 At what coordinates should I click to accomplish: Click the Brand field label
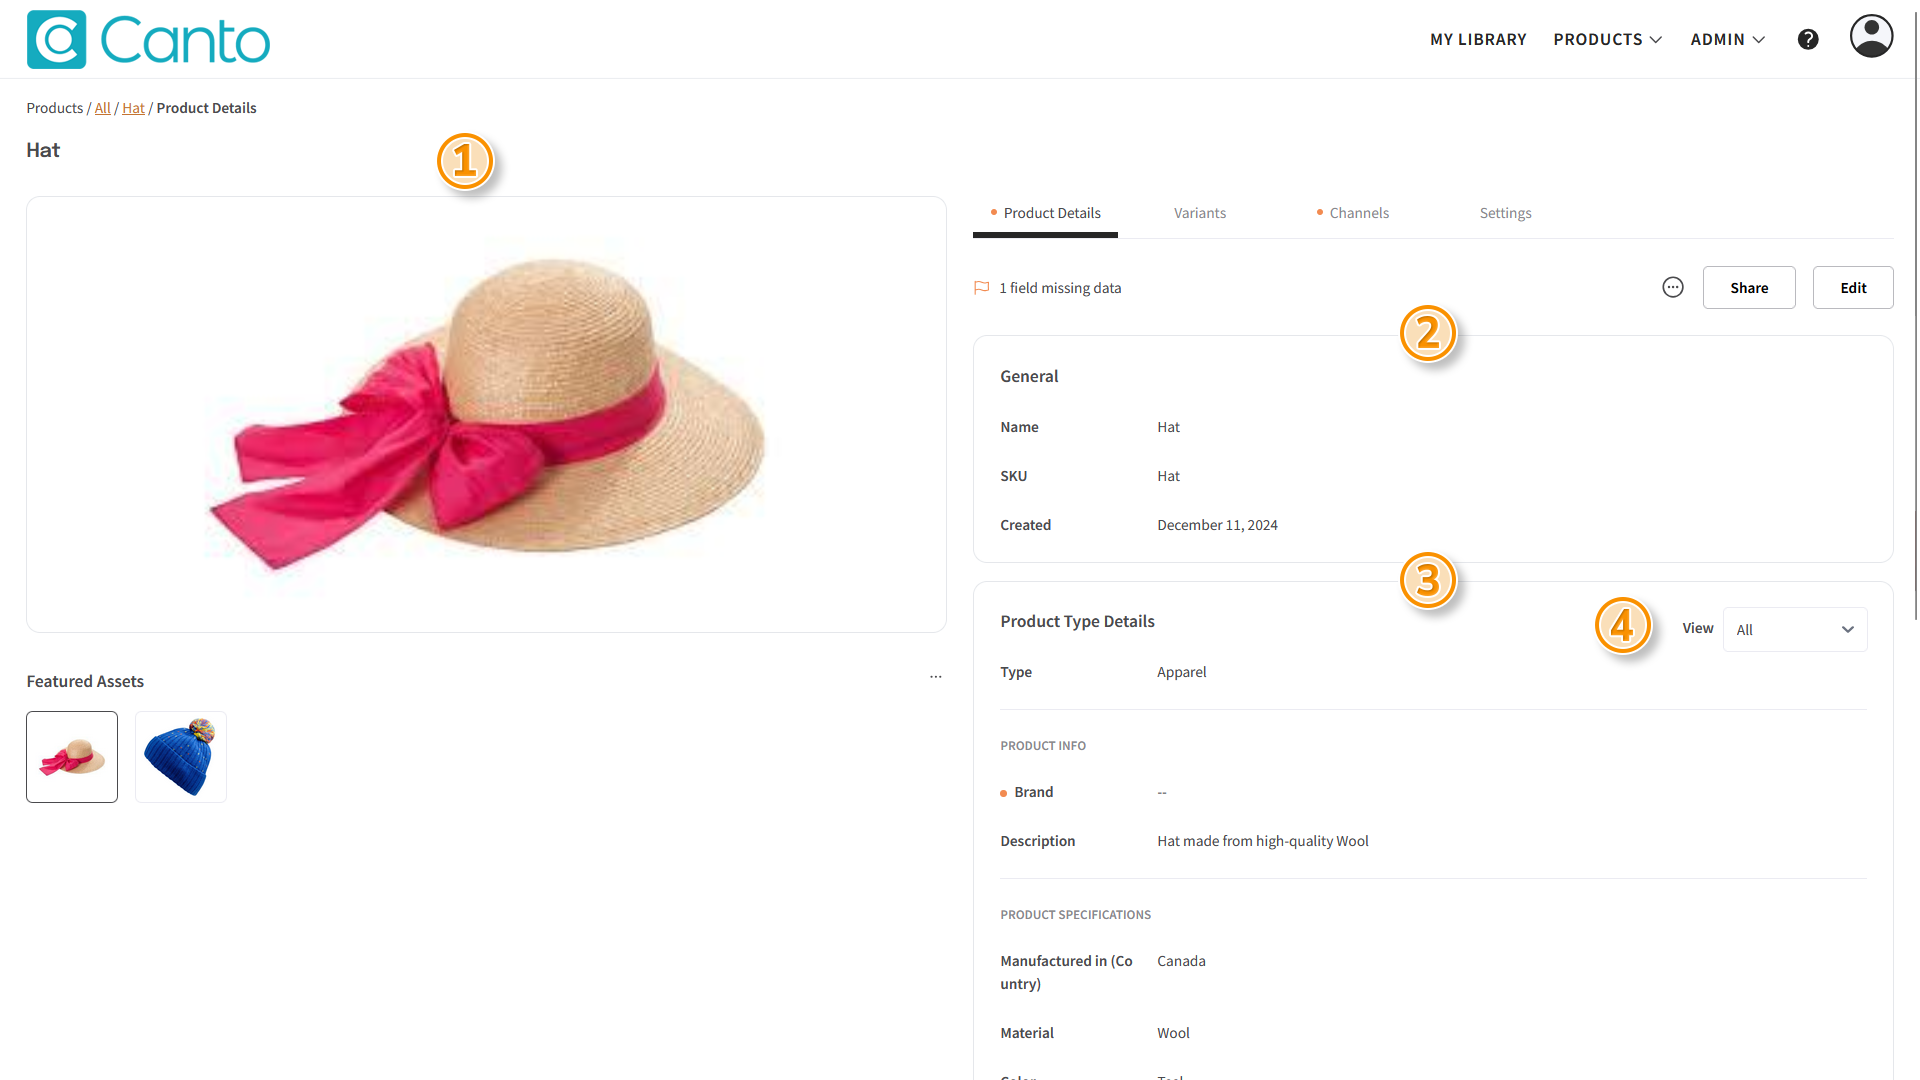[x=1033, y=792]
